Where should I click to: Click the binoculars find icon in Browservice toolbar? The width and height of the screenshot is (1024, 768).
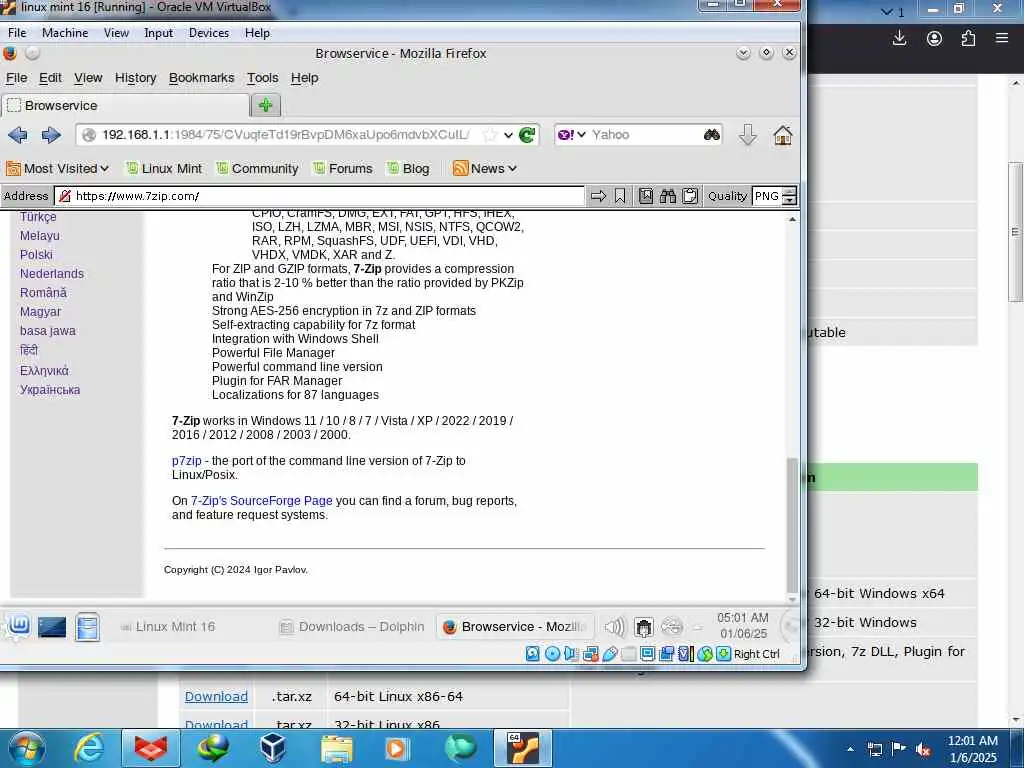667,196
